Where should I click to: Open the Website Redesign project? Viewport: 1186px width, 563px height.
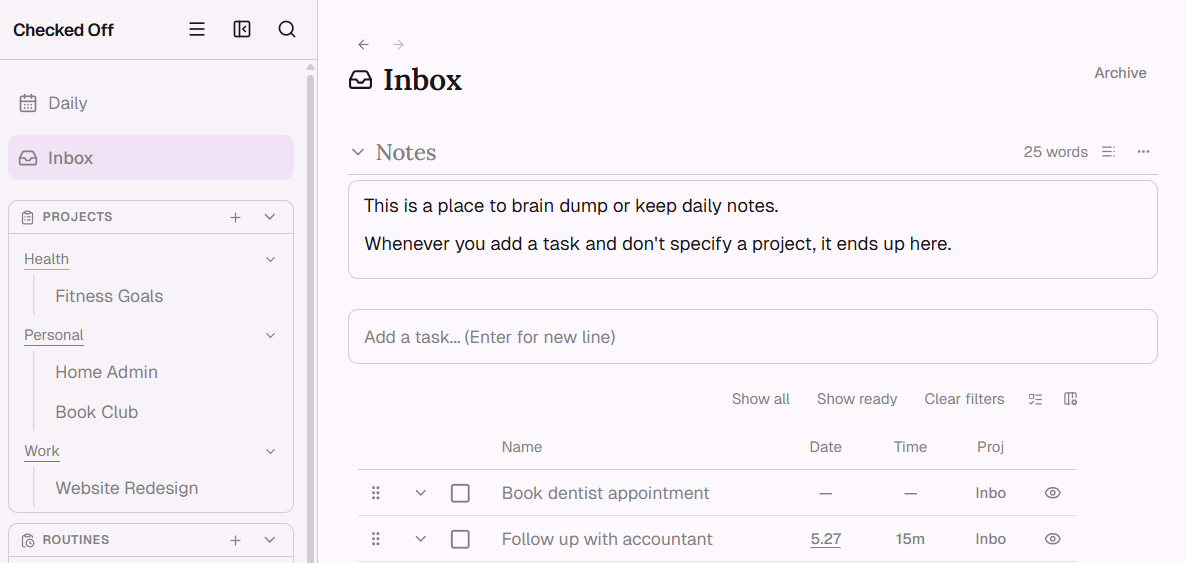pos(127,488)
